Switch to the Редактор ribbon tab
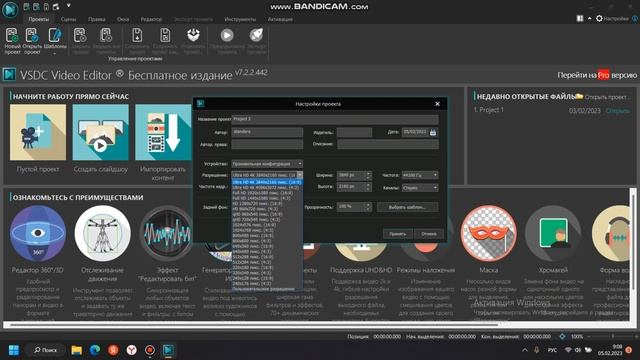Image resolution: width=640 pixels, height=360 pixels. [151, 19]
